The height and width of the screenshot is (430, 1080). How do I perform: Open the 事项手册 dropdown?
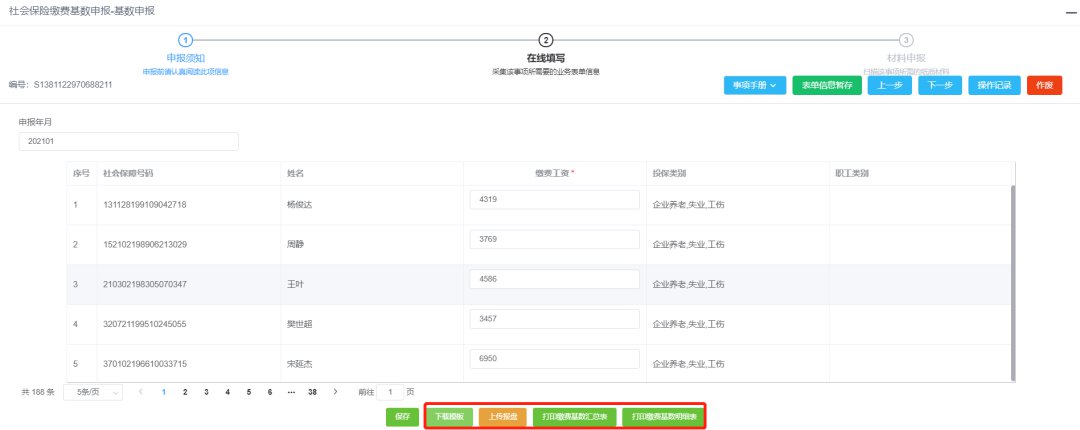754,86
